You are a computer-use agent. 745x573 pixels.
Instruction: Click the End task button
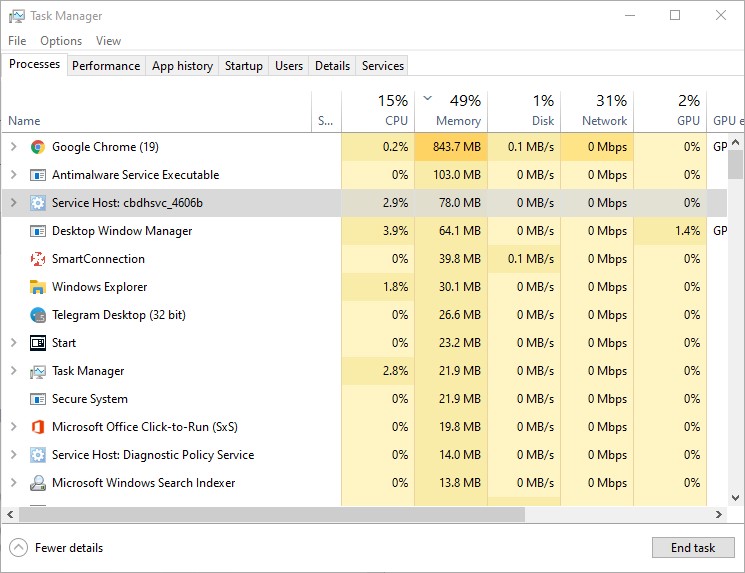(692, 548)
